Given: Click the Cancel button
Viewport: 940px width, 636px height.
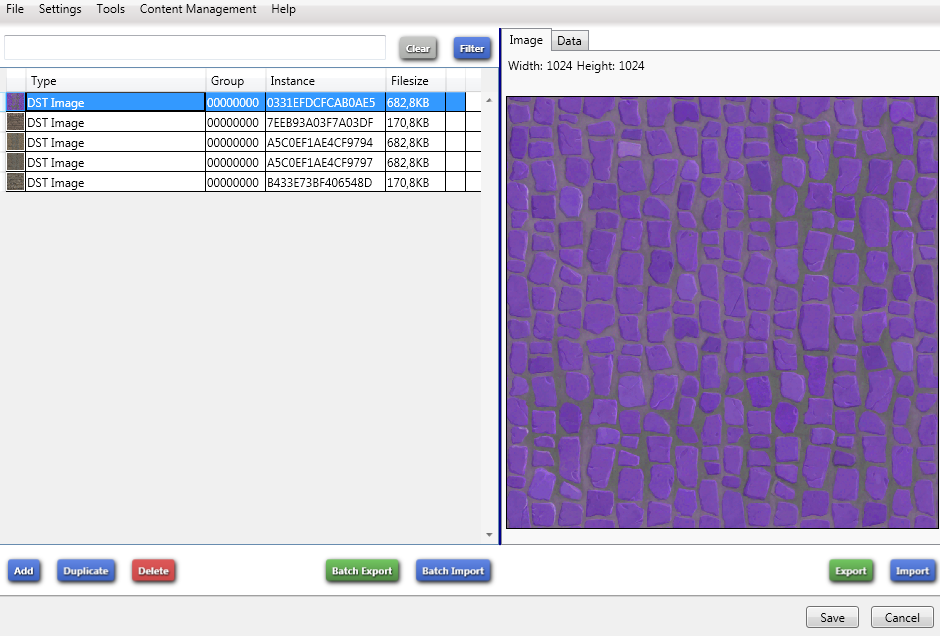Looking at the screenshot, I should (902, 617).
